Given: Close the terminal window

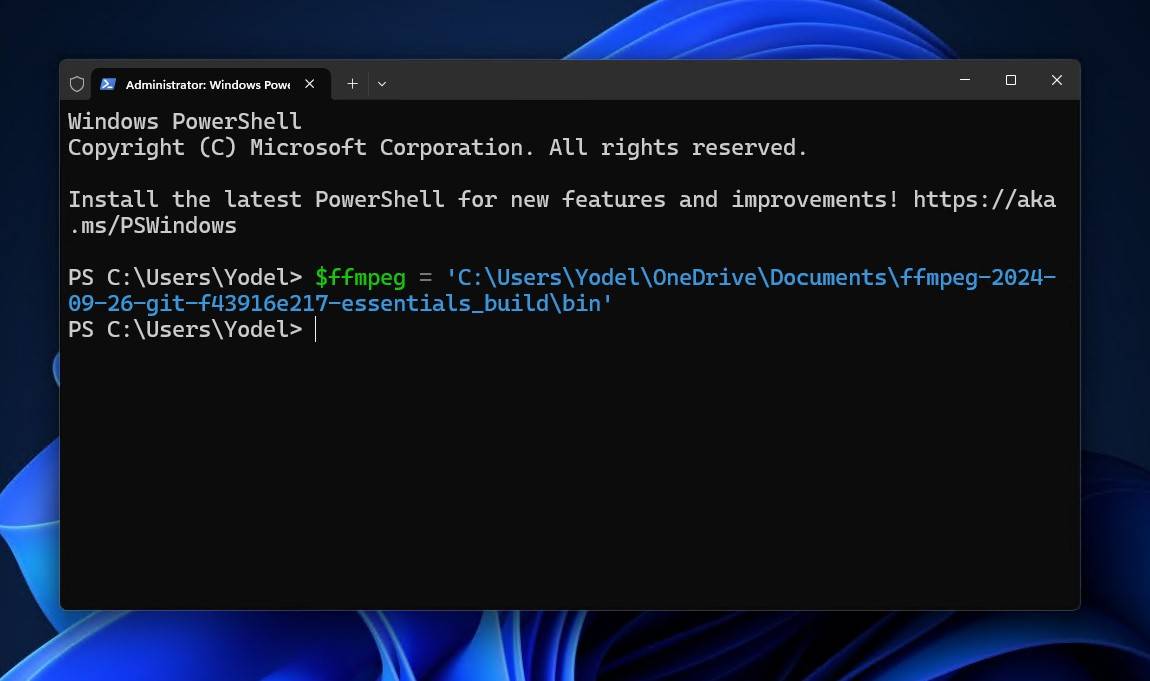Looking at the screenshot, I should pyautogui.click(x=1057, y=81).
